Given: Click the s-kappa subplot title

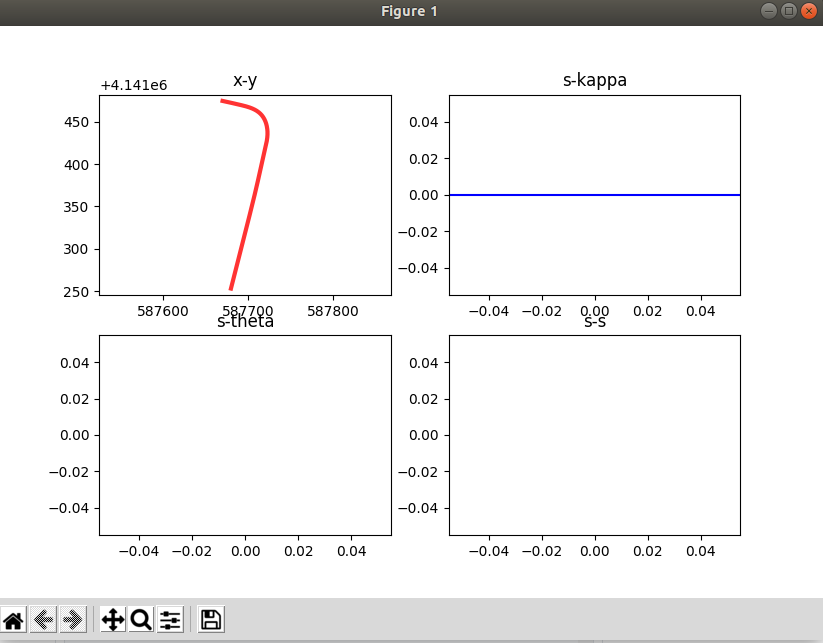Looking at the screenshot, I should (x=595, y=80).
